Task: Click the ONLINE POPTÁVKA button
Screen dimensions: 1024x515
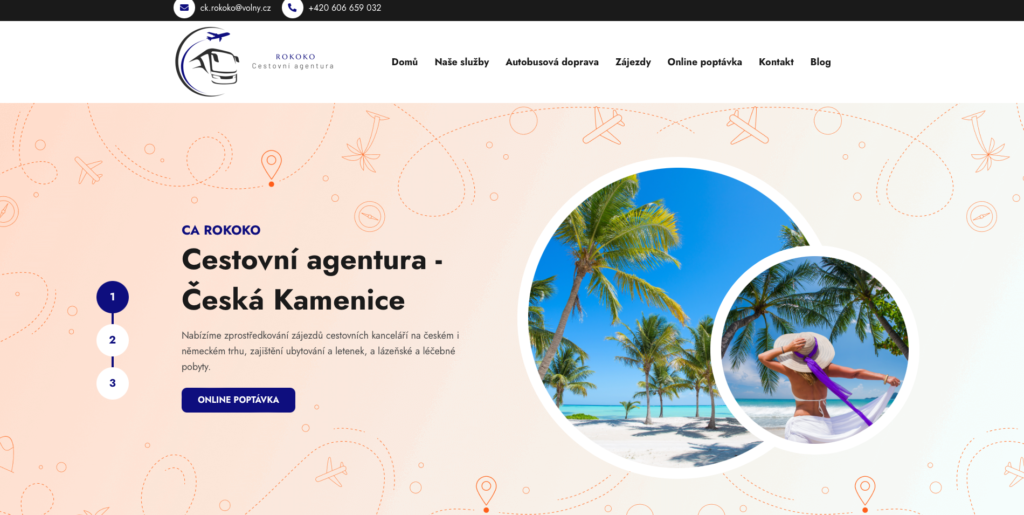Action: coord(238,400)
